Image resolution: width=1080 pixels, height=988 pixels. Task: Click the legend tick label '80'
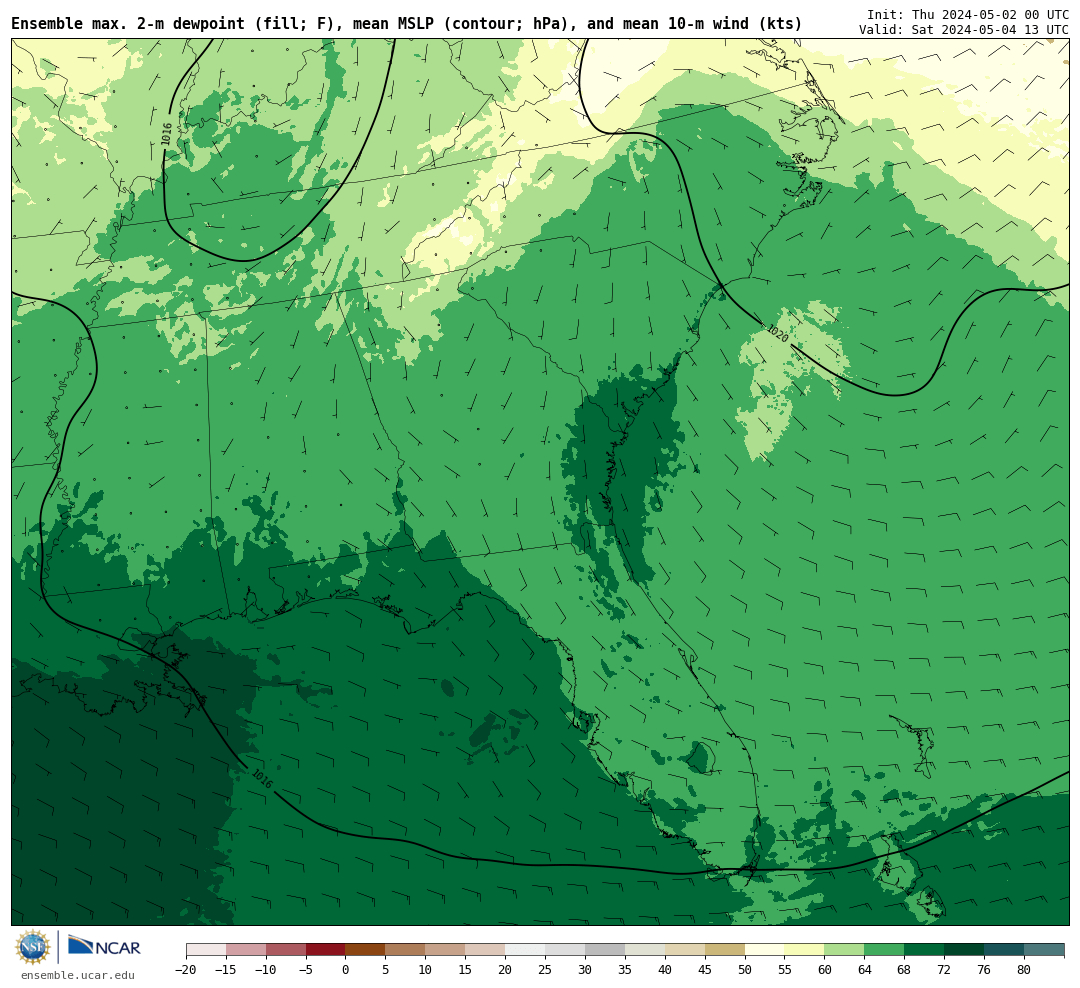(1025, 969)
